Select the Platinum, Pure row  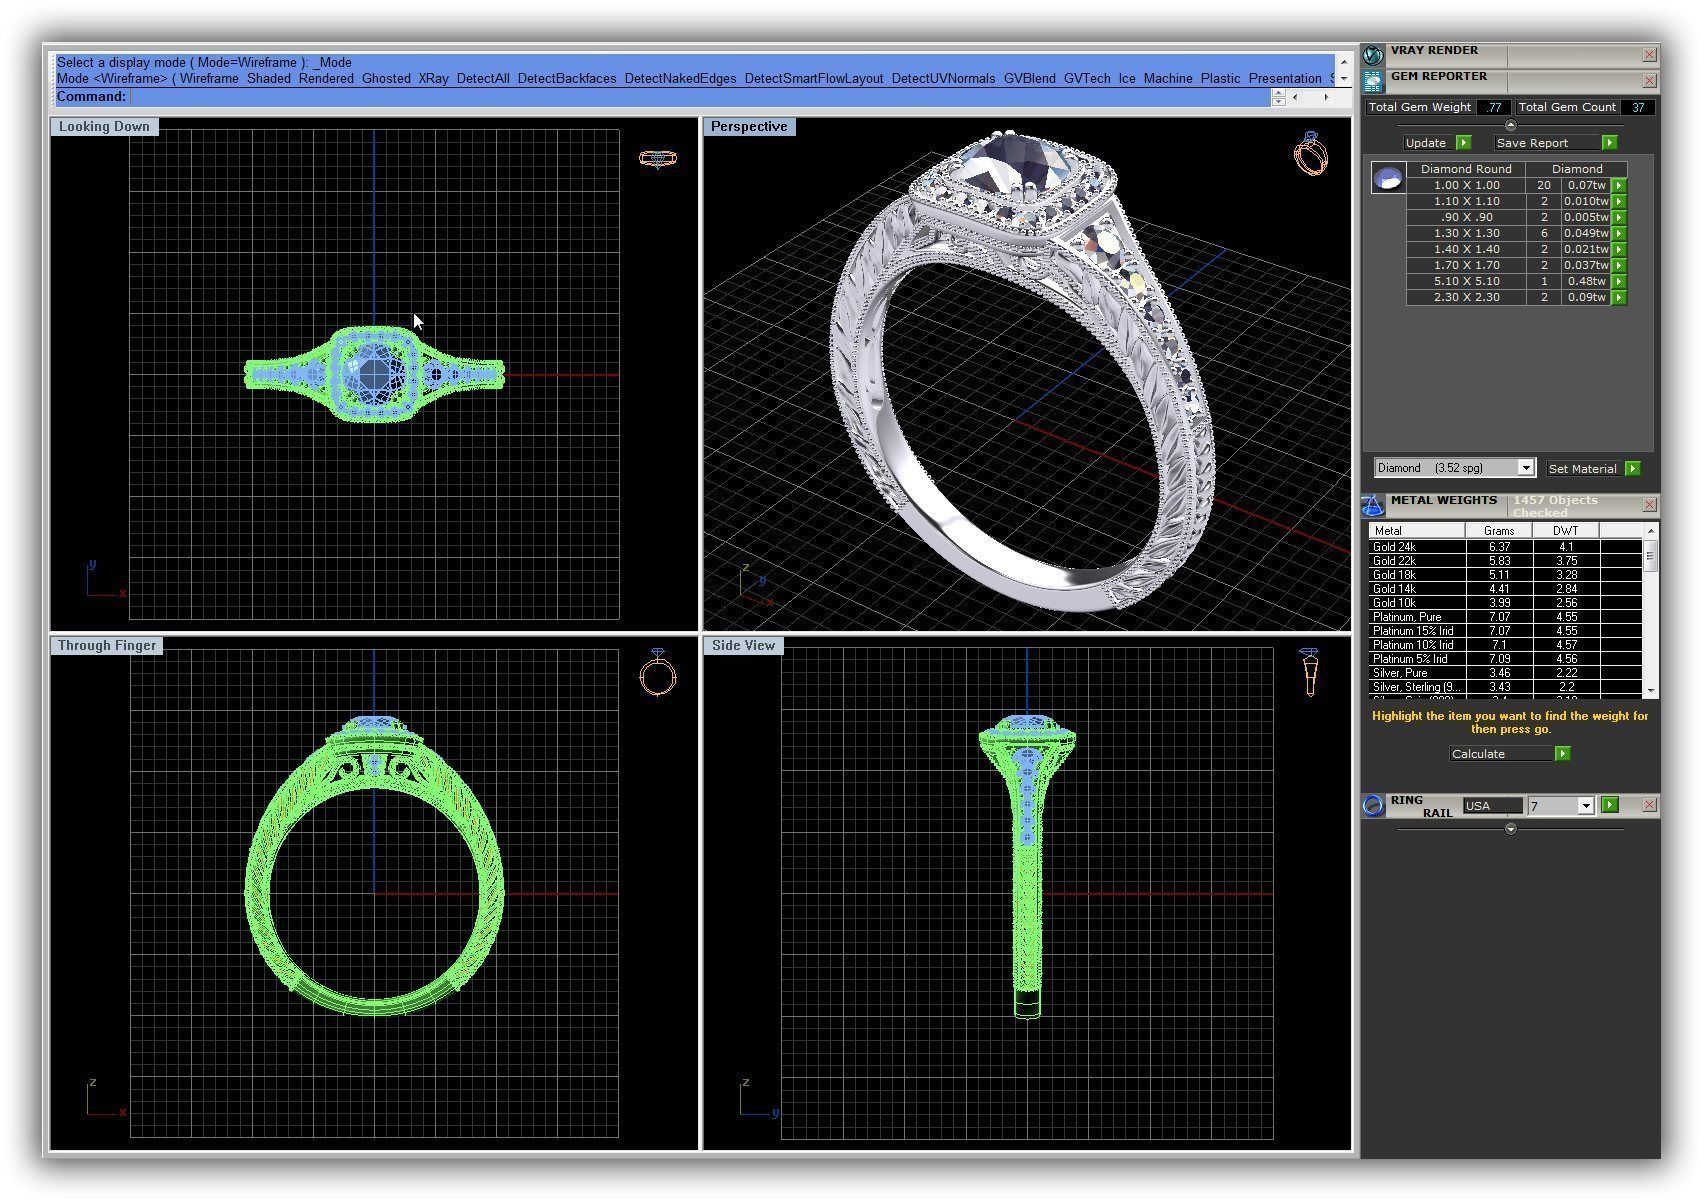(1505, 617)
